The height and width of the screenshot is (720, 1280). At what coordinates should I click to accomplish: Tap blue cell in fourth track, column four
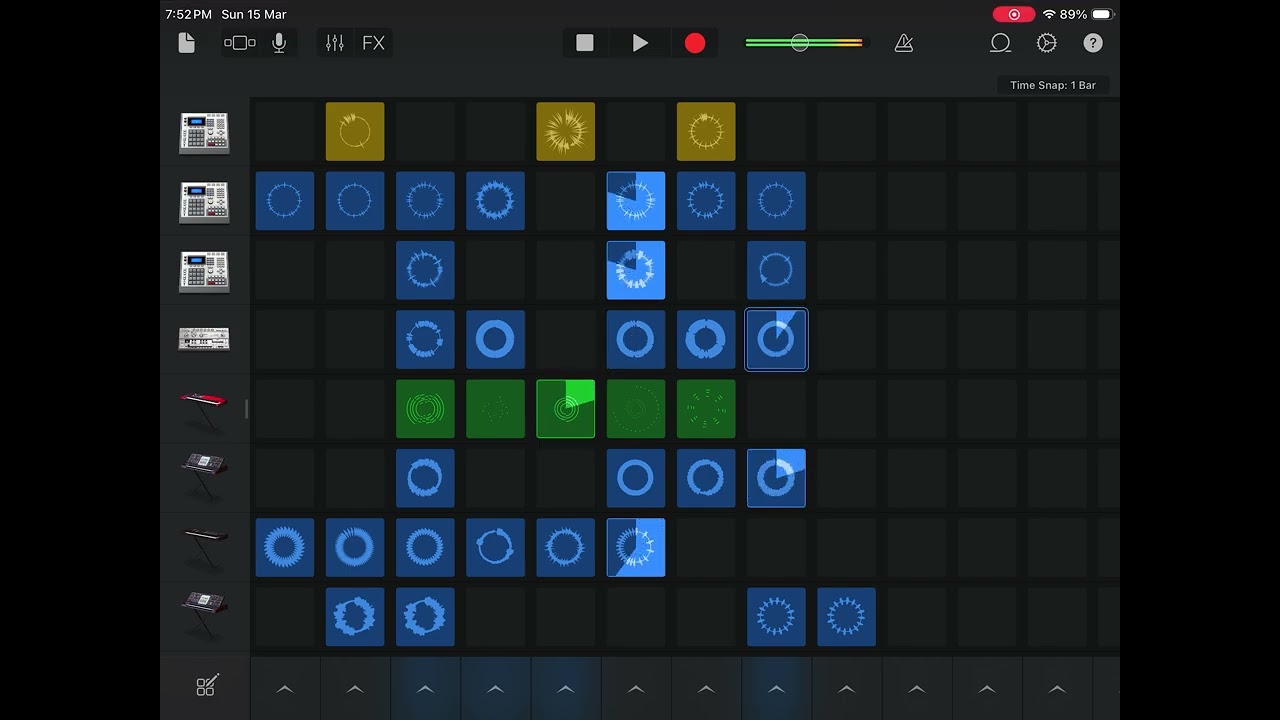tap(495, 340)
